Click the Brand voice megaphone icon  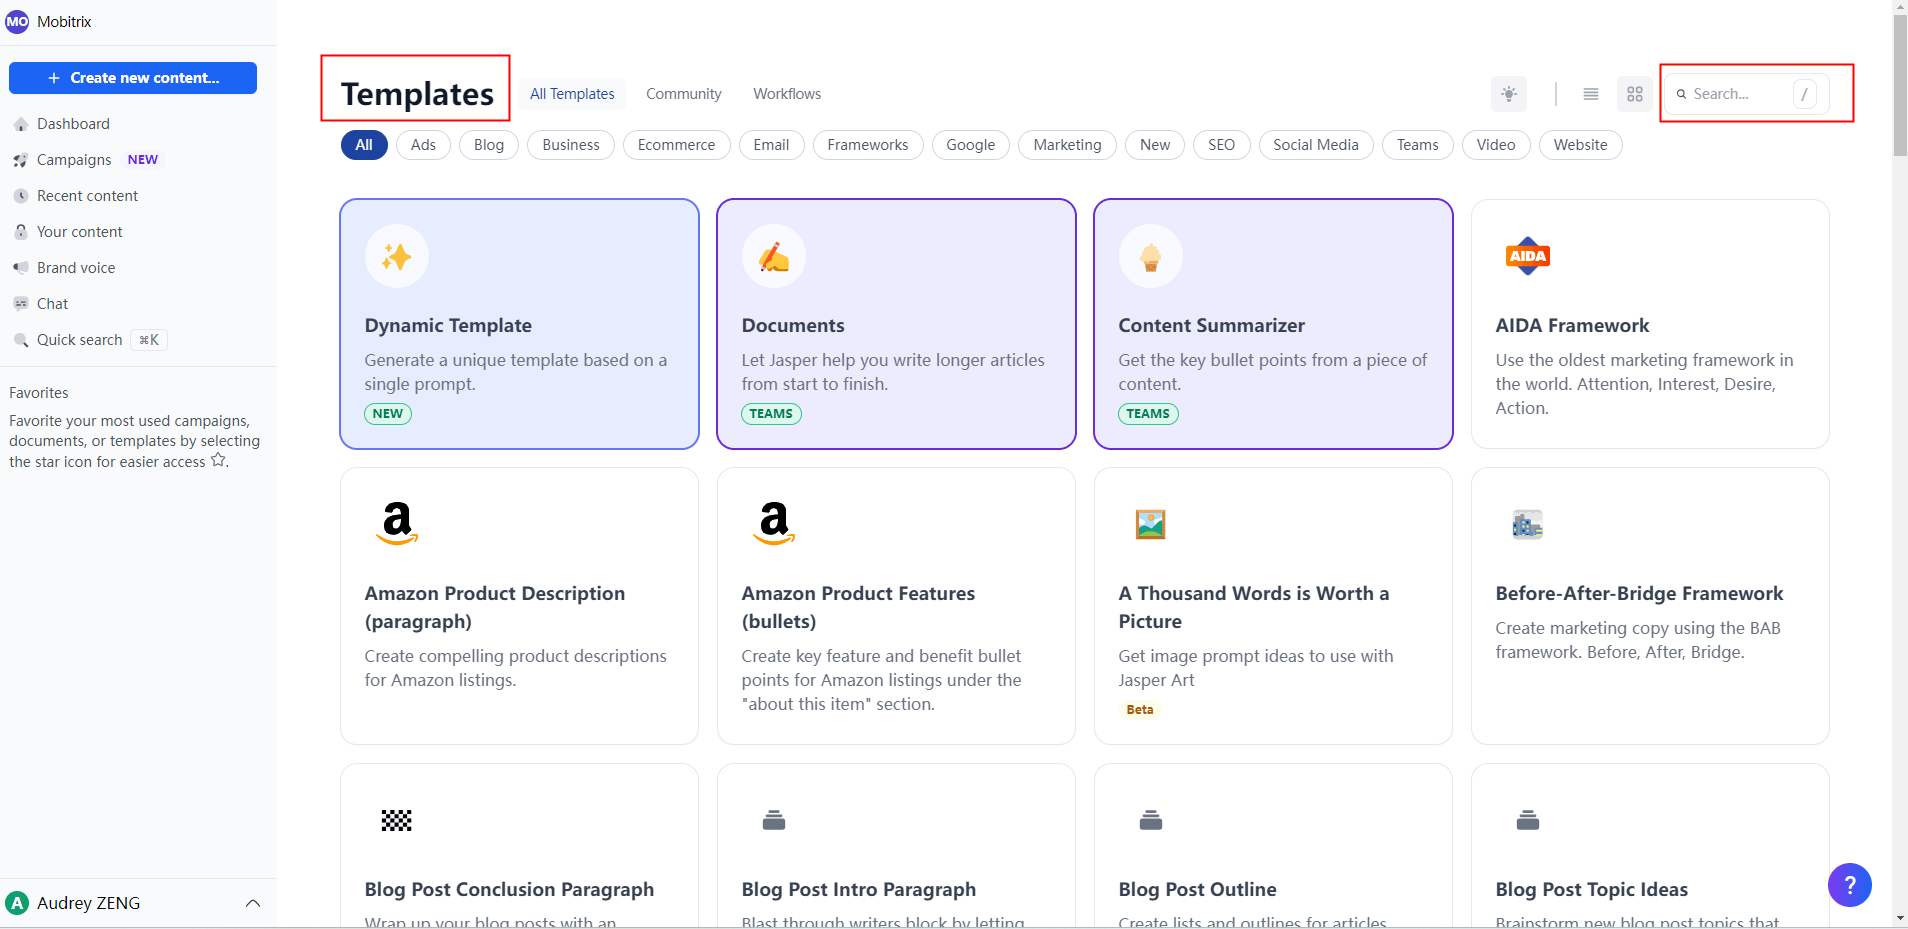click(x=20, y=268)
